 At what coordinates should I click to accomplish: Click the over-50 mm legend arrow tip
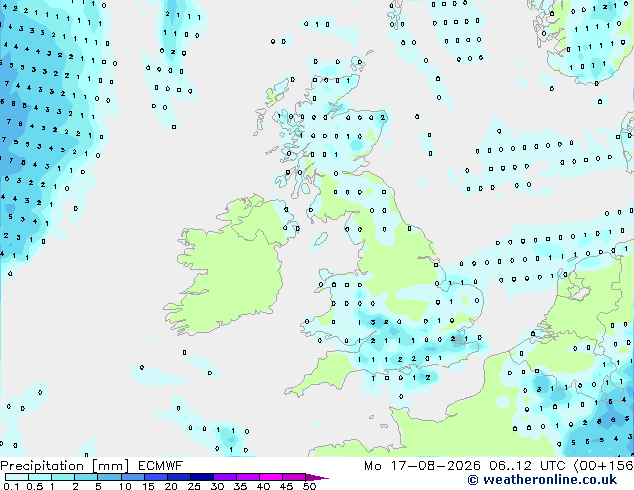(317, 477)
